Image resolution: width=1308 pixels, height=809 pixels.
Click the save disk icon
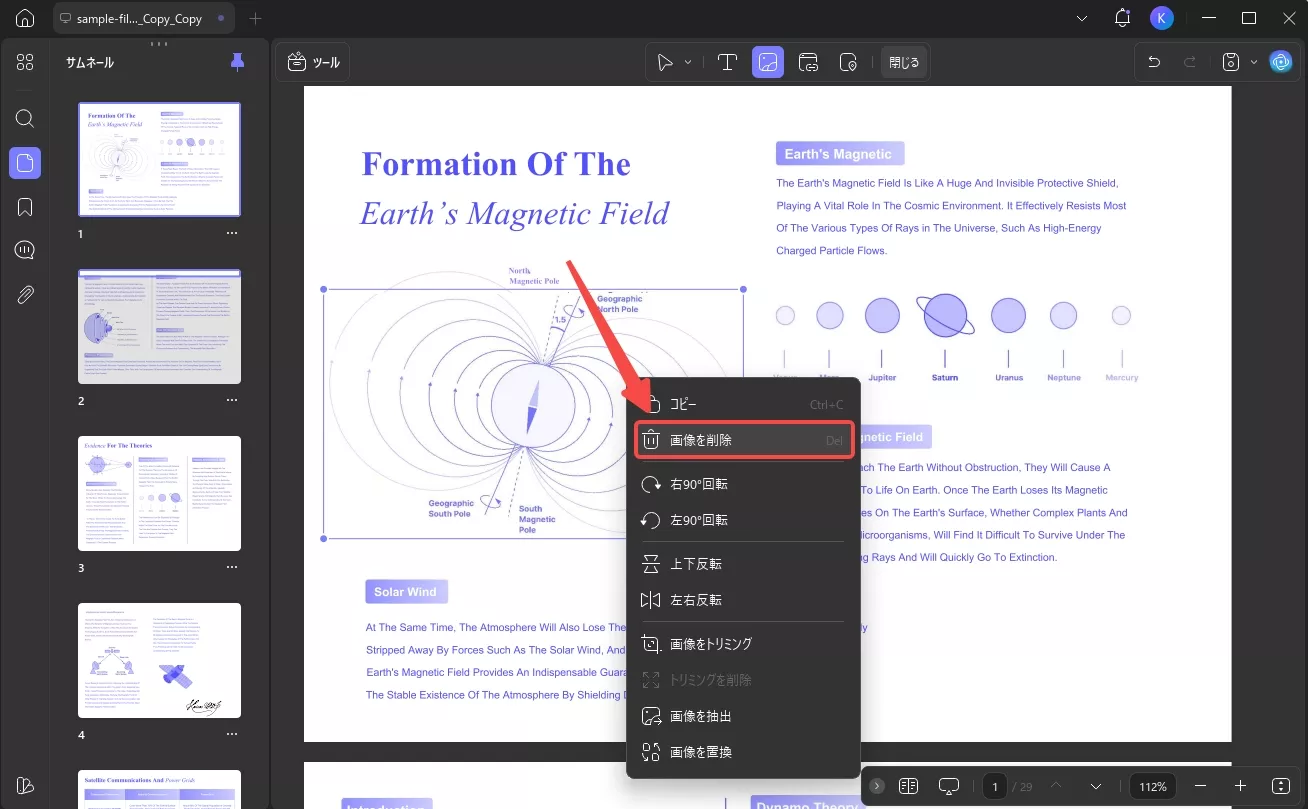coord(1233,62)
